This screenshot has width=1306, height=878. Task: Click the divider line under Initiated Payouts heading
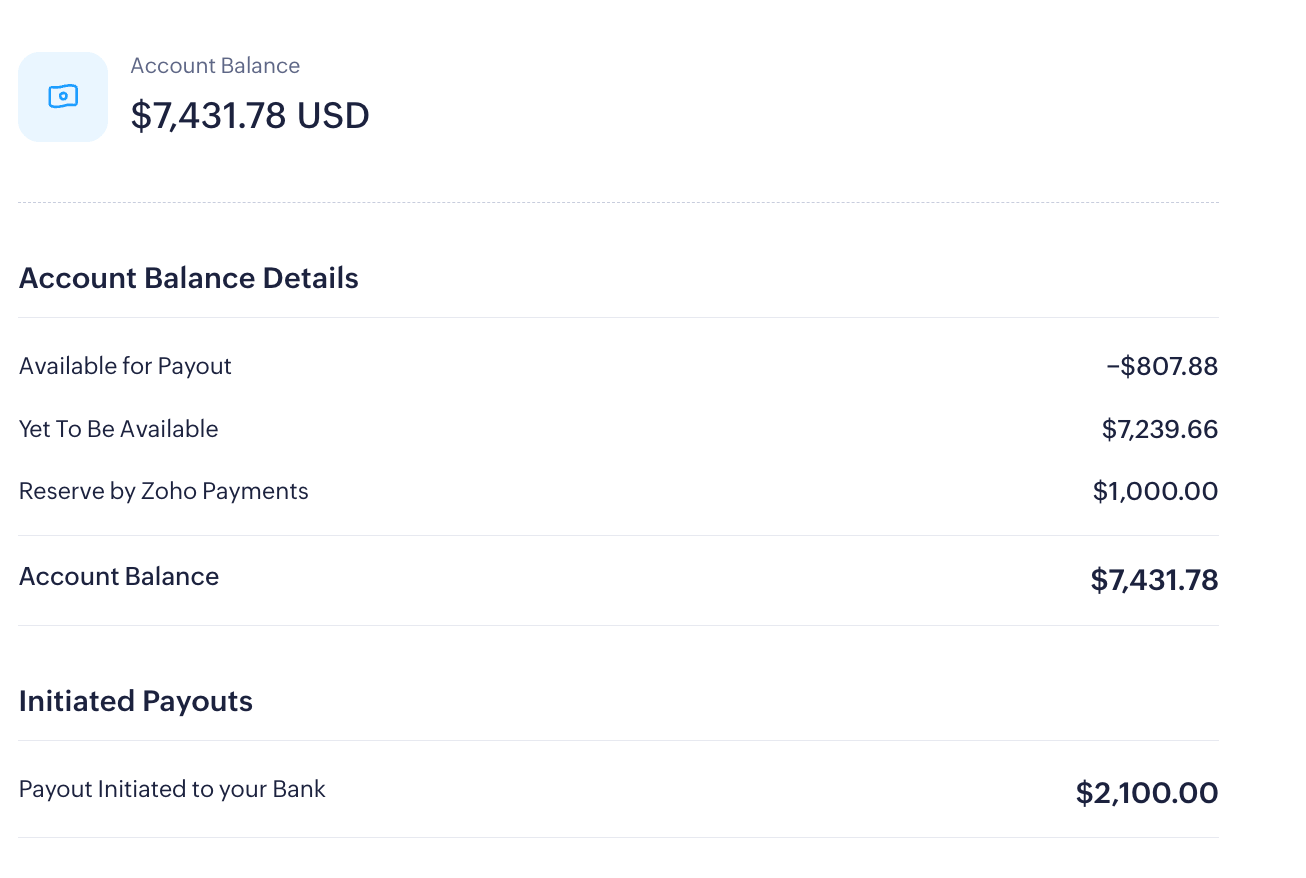(618, 741)
